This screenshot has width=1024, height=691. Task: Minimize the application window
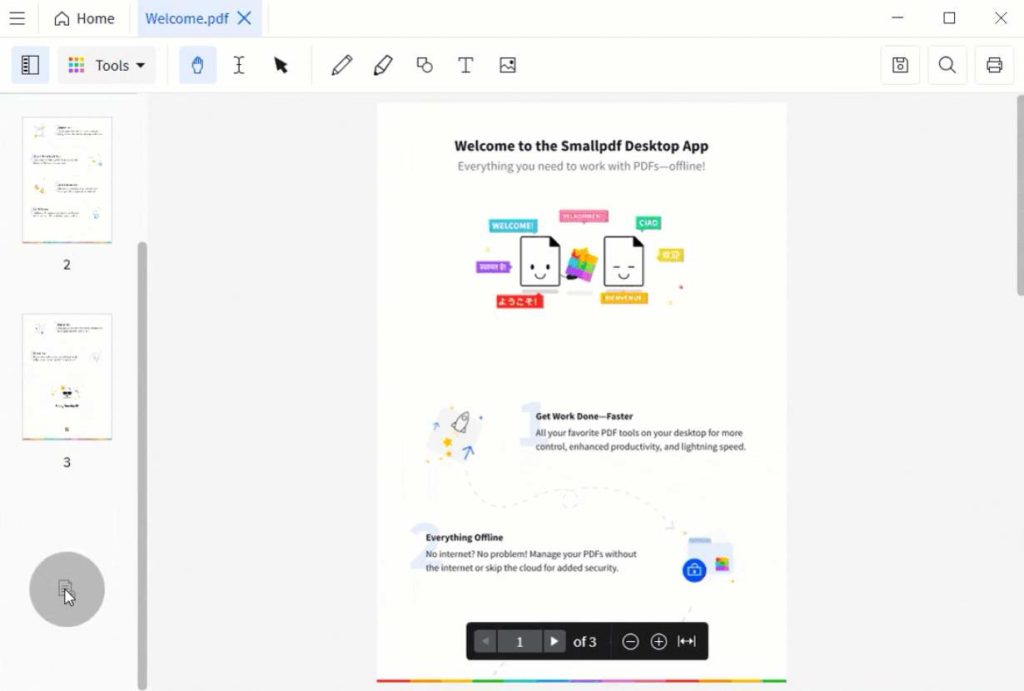pyautogui.click(x=898, y=18)
